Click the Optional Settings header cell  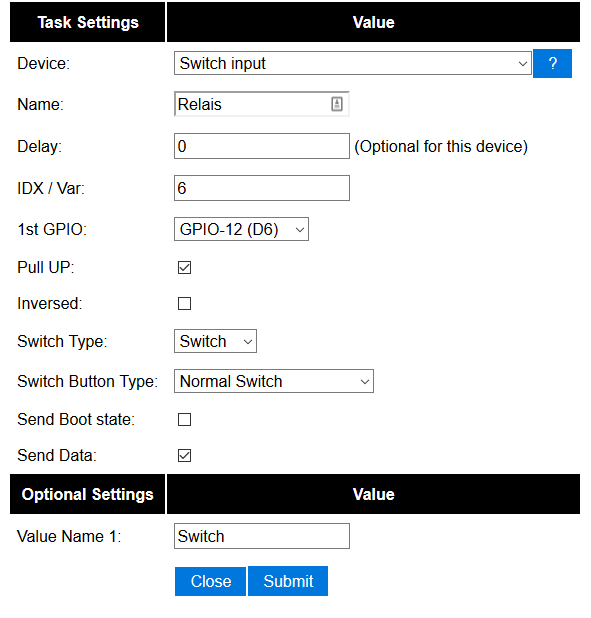coord(88,494)
